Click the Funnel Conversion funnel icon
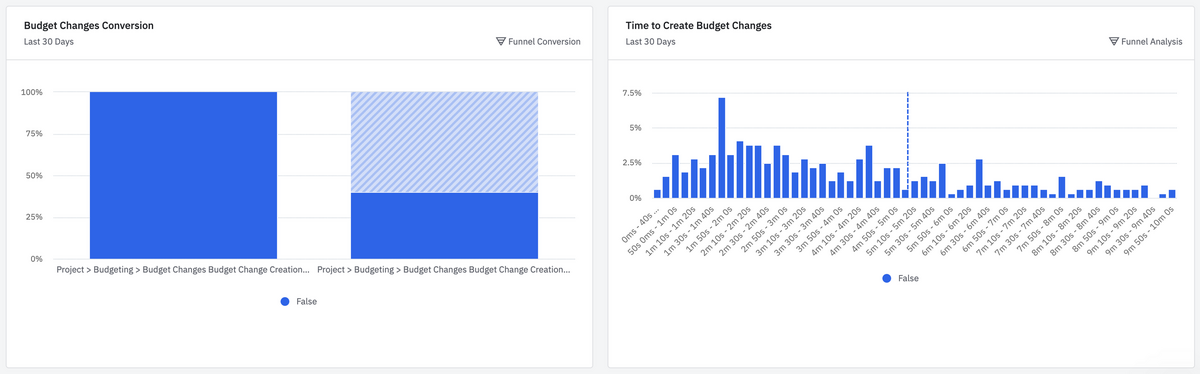 tap(501, 42)
